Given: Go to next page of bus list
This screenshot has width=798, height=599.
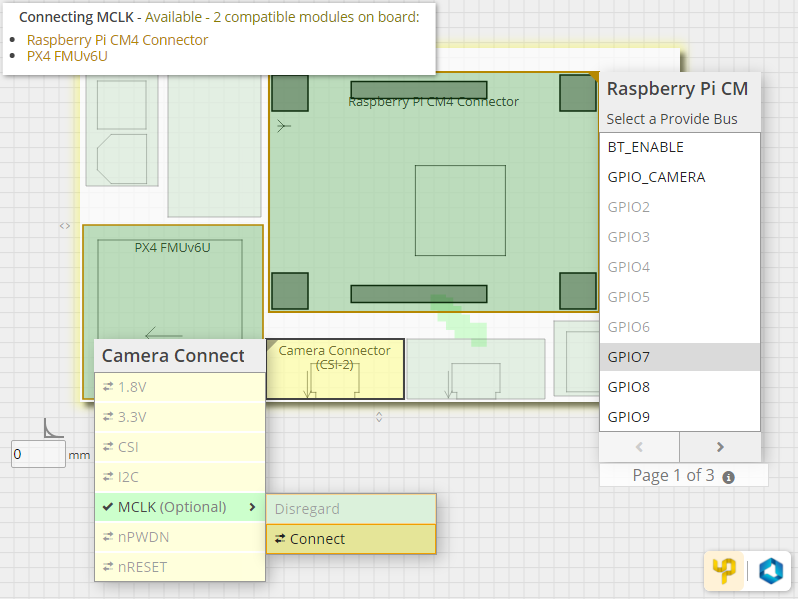Looking at the screenshot, I should pyautogui.click(x=720, y=447).
